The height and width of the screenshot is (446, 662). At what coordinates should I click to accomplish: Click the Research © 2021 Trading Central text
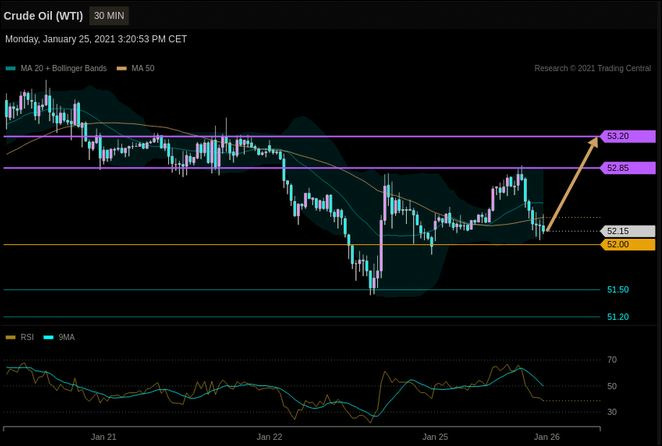pyautogui.click(x=592, y=68)
